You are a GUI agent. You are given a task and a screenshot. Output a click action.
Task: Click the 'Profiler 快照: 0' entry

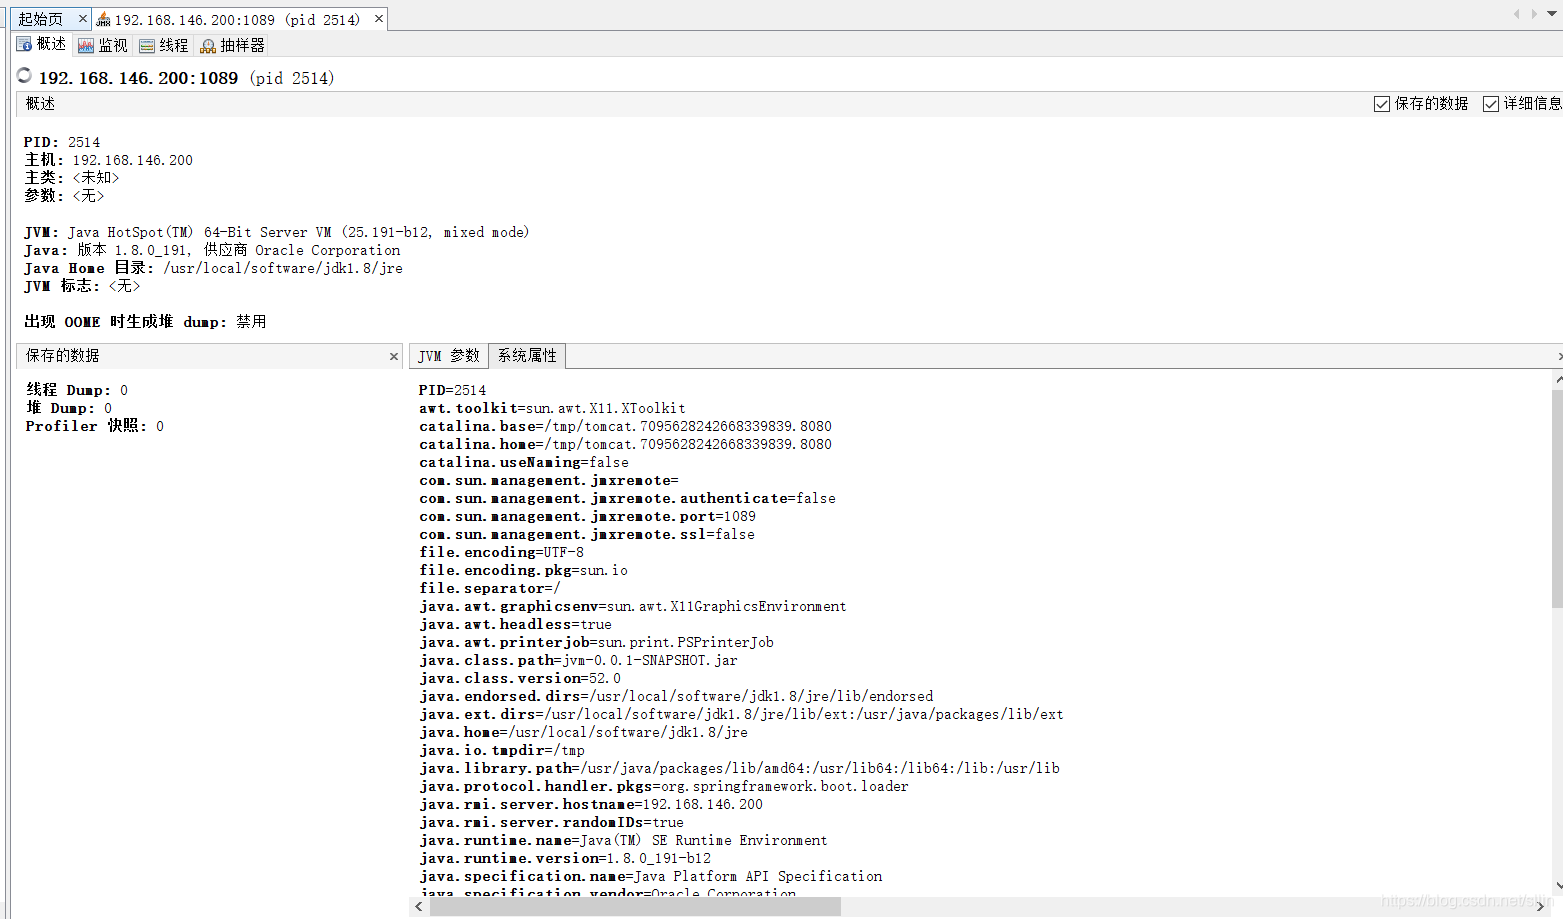95,426
